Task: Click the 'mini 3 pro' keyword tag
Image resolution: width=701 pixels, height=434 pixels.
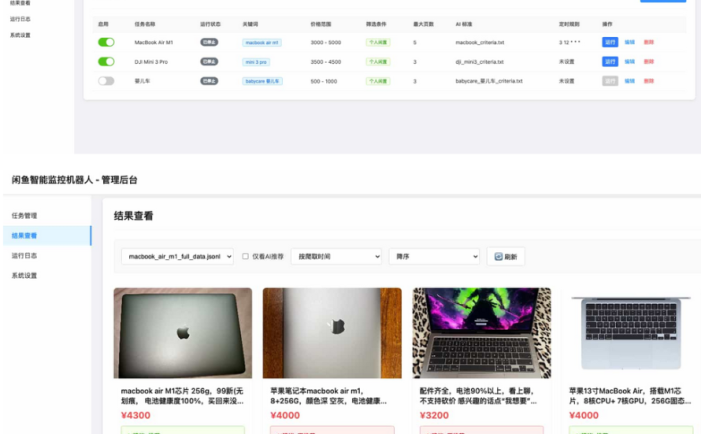Action: [256, 62]
